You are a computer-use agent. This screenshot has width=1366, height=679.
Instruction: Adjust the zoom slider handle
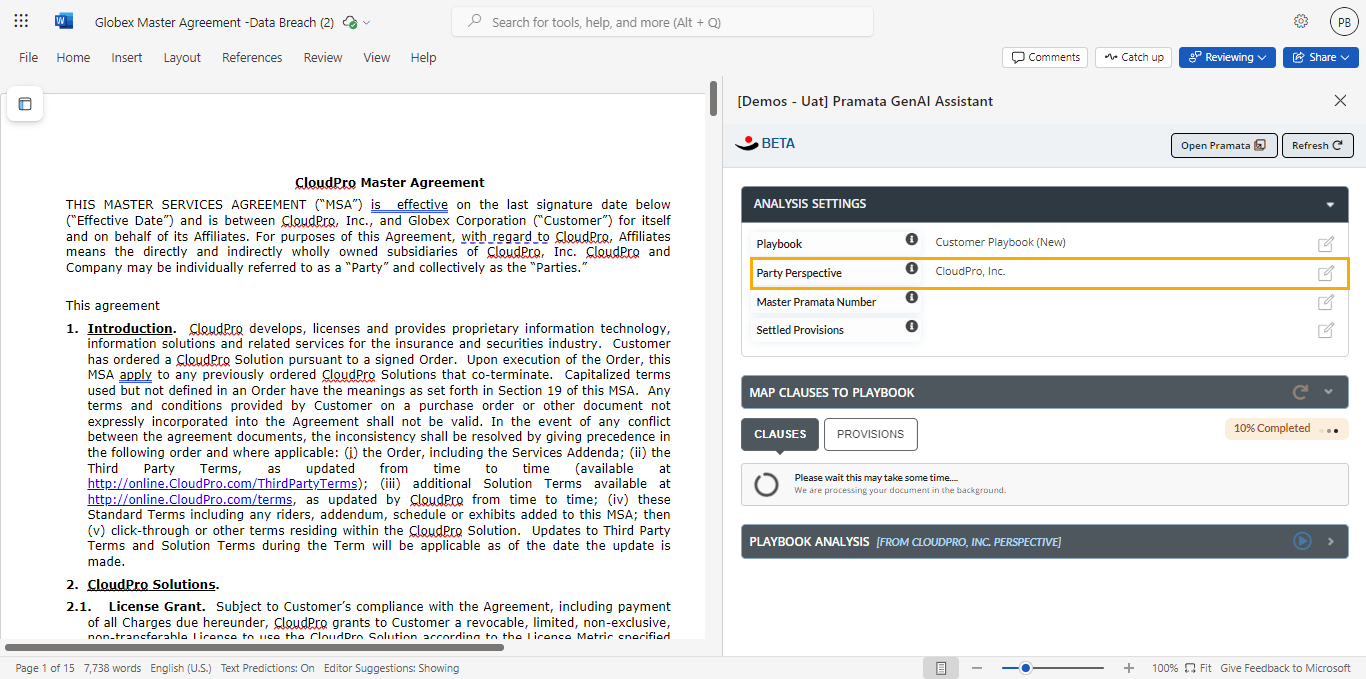click(x=1026, y=668)
